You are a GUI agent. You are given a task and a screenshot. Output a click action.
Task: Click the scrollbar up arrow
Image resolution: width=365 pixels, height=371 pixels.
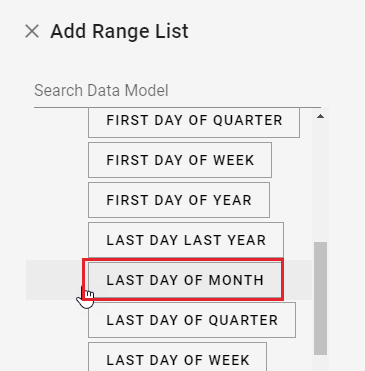pos(320,116)
